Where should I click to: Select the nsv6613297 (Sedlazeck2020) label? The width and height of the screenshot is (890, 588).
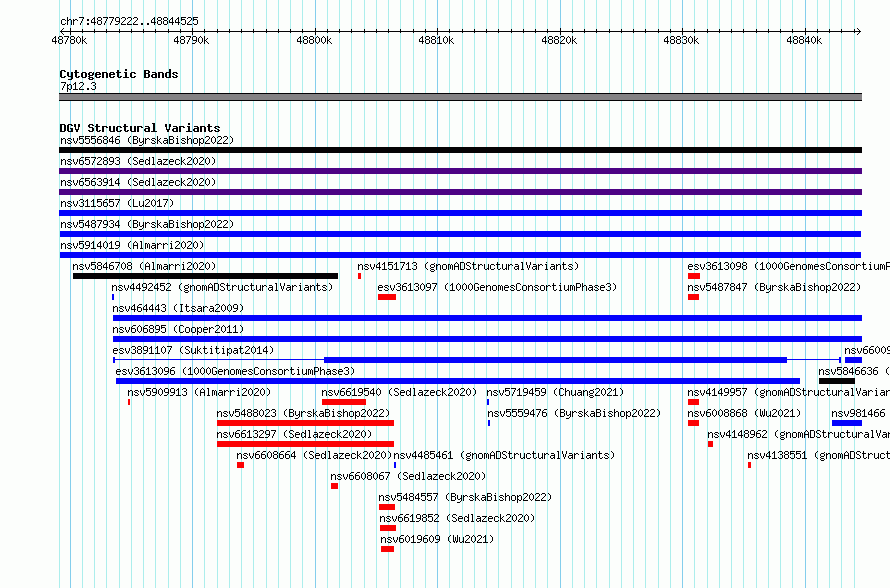coord(295,434)
